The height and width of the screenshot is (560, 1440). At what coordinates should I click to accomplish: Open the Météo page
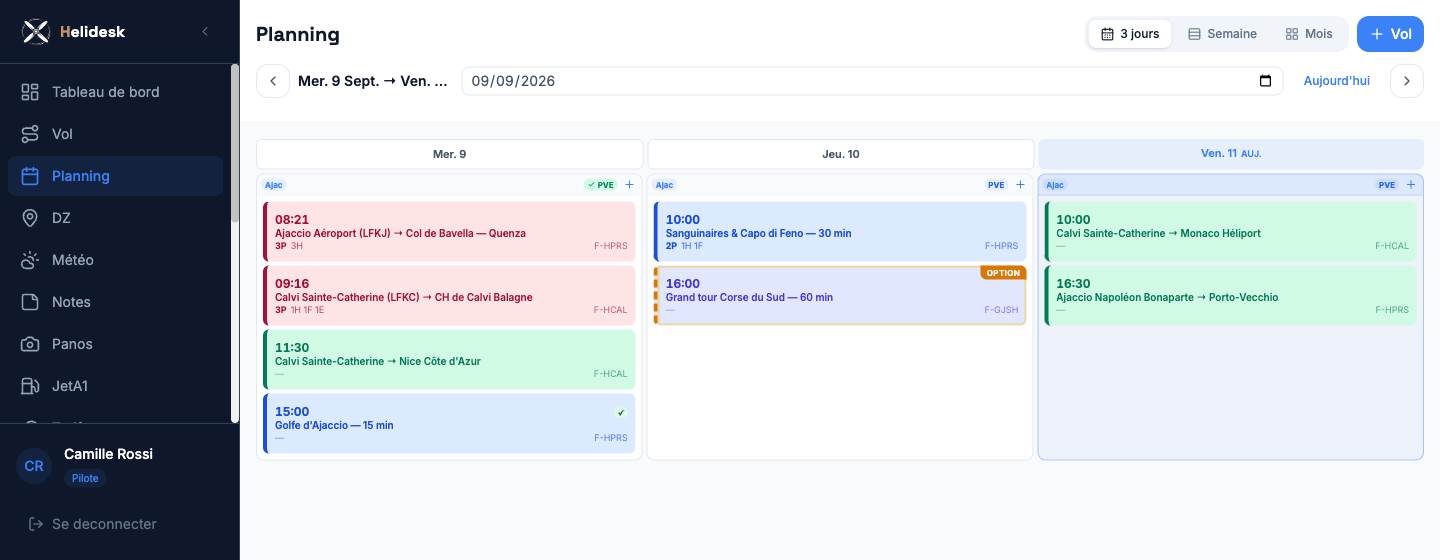[x=115, y=260]
